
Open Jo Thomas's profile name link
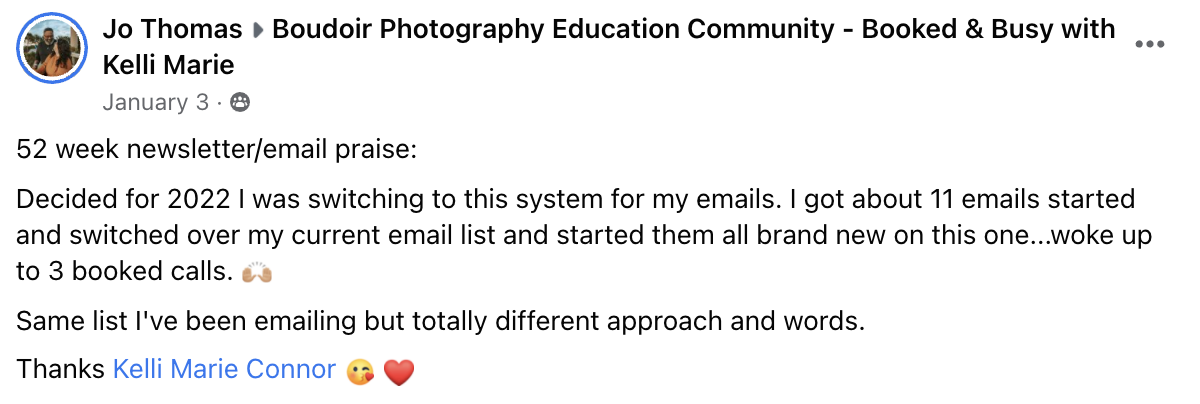[172, 29]
